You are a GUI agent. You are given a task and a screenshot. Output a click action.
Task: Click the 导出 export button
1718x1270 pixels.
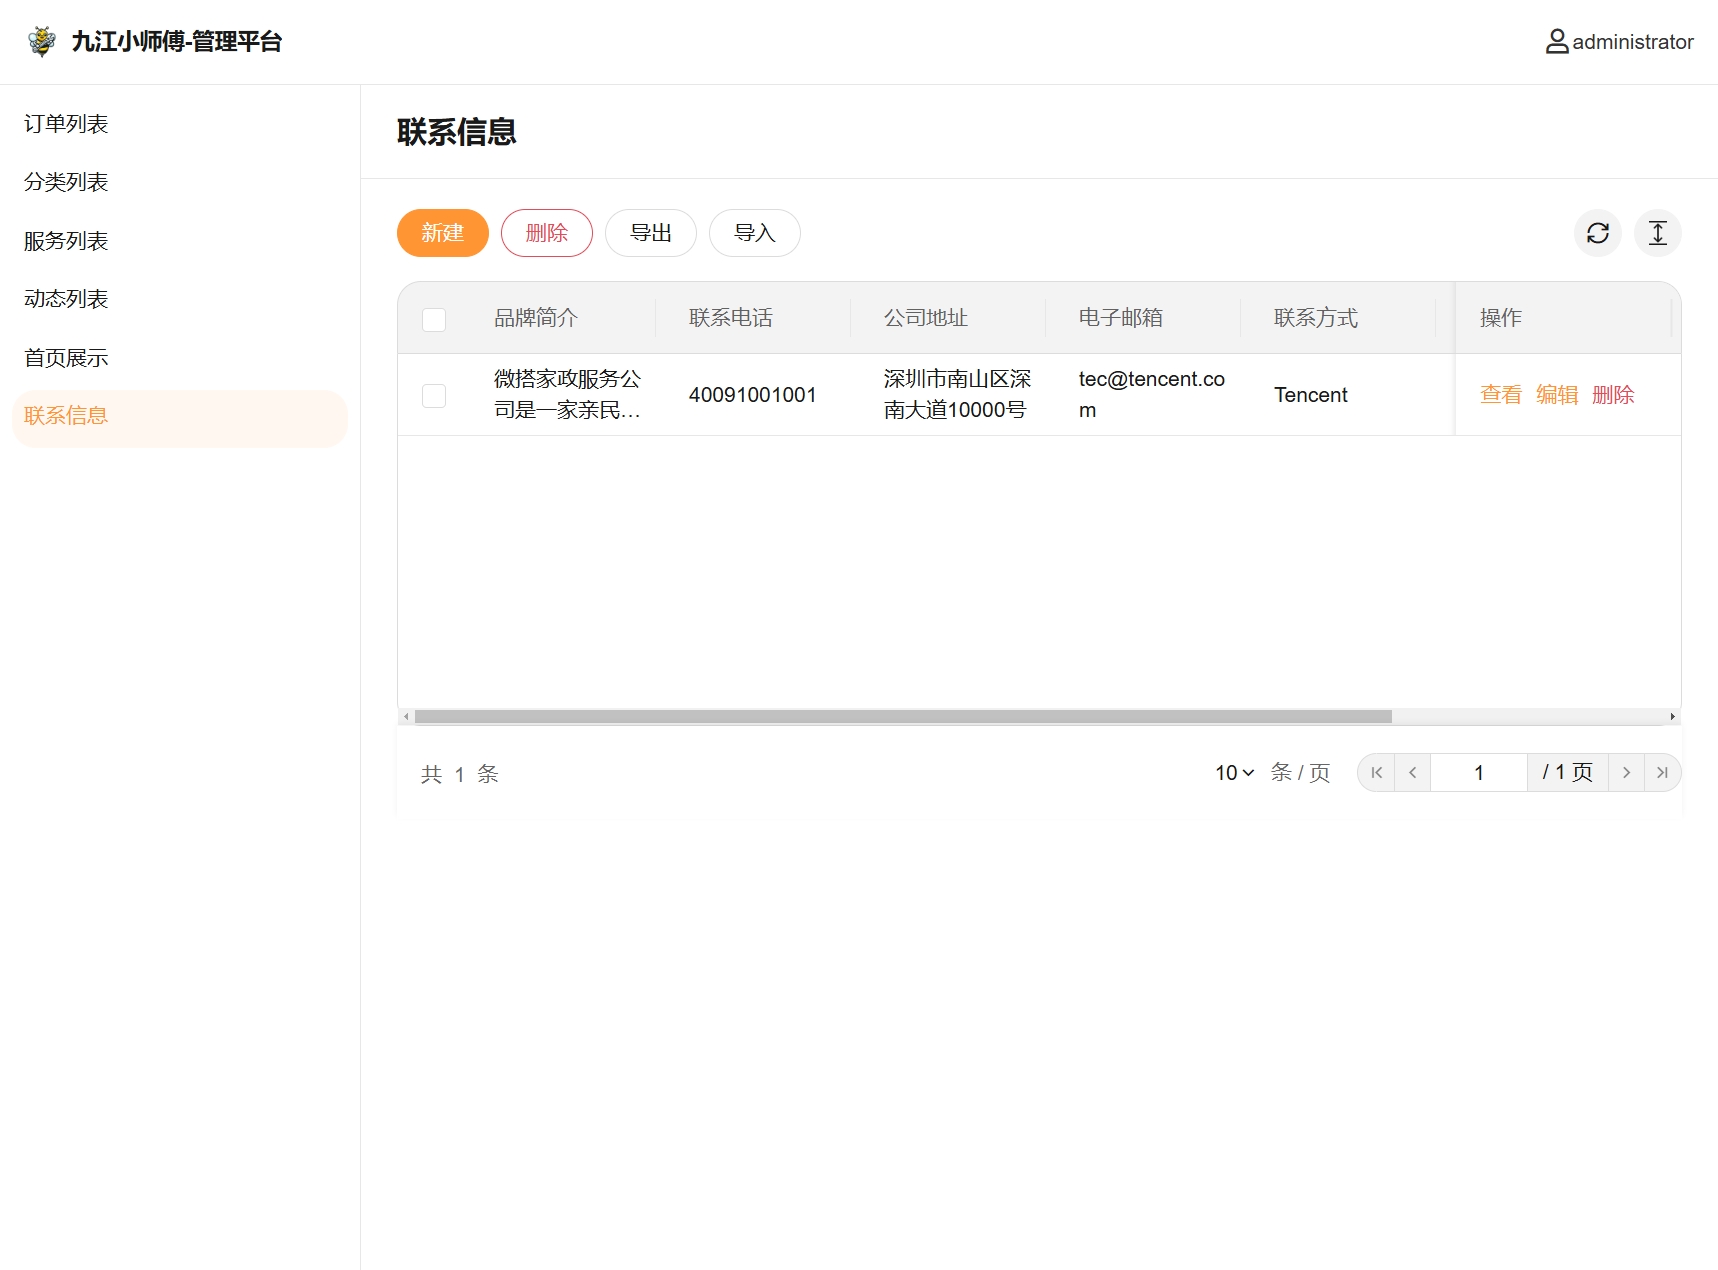click(x=650, y=233)
